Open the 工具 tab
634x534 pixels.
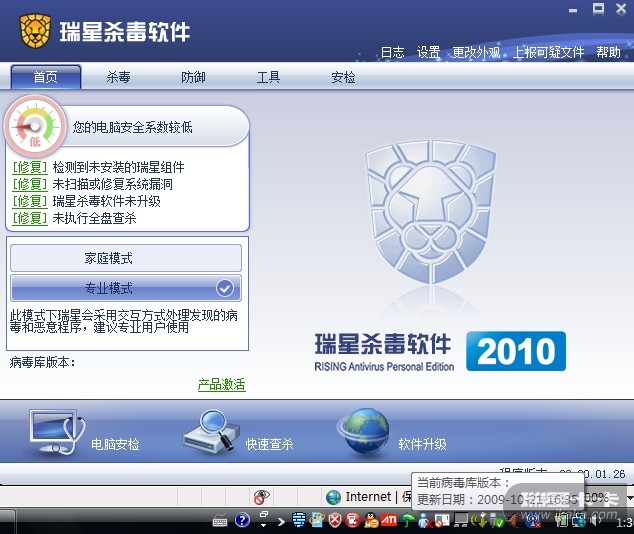268,77
